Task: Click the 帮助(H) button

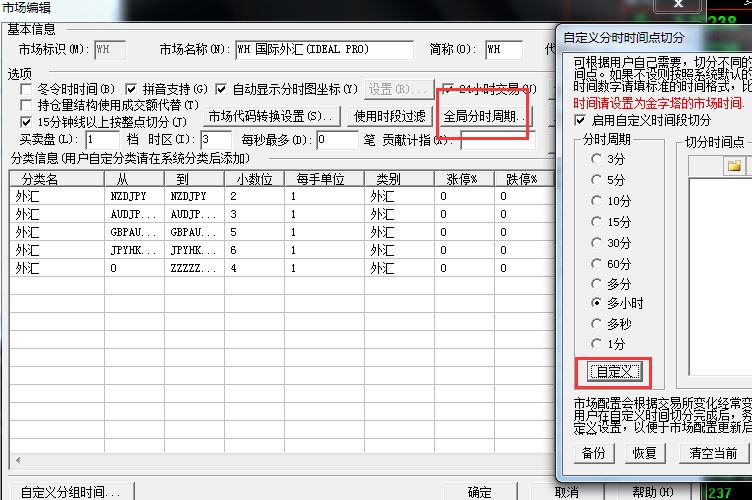Action: 653,492
